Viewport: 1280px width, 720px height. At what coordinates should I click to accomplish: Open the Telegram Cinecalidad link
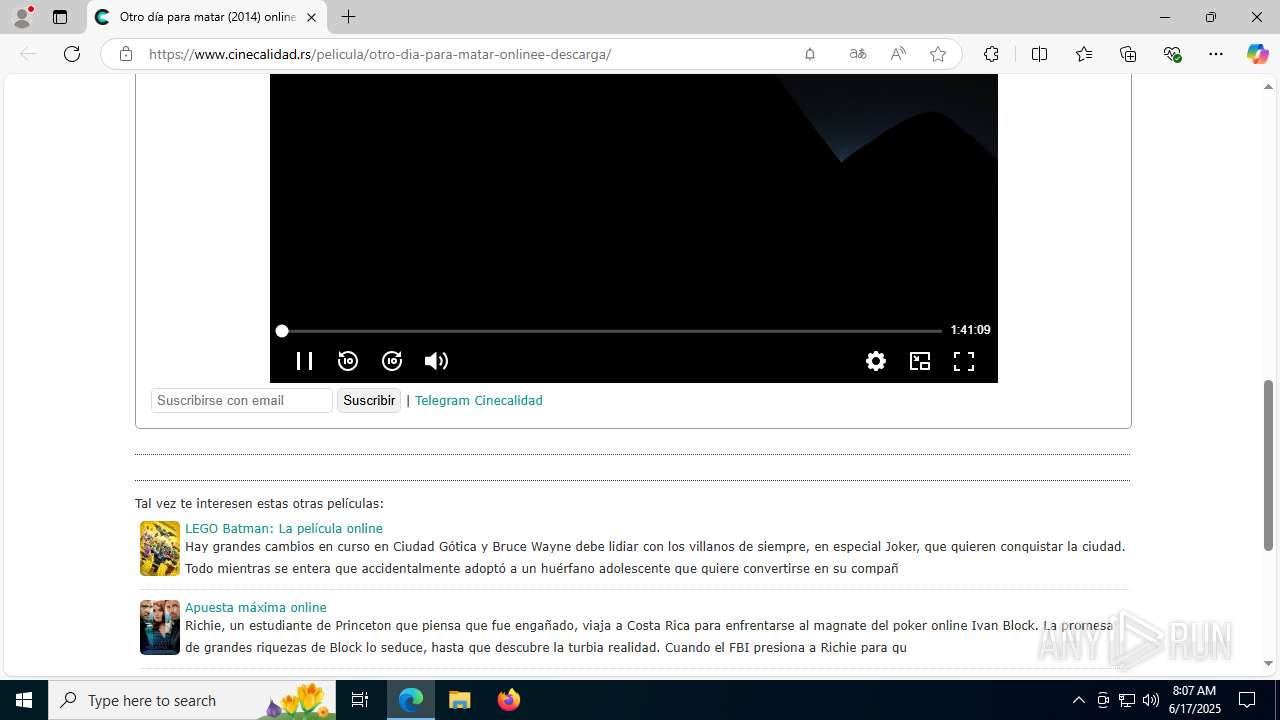point(479,400)
